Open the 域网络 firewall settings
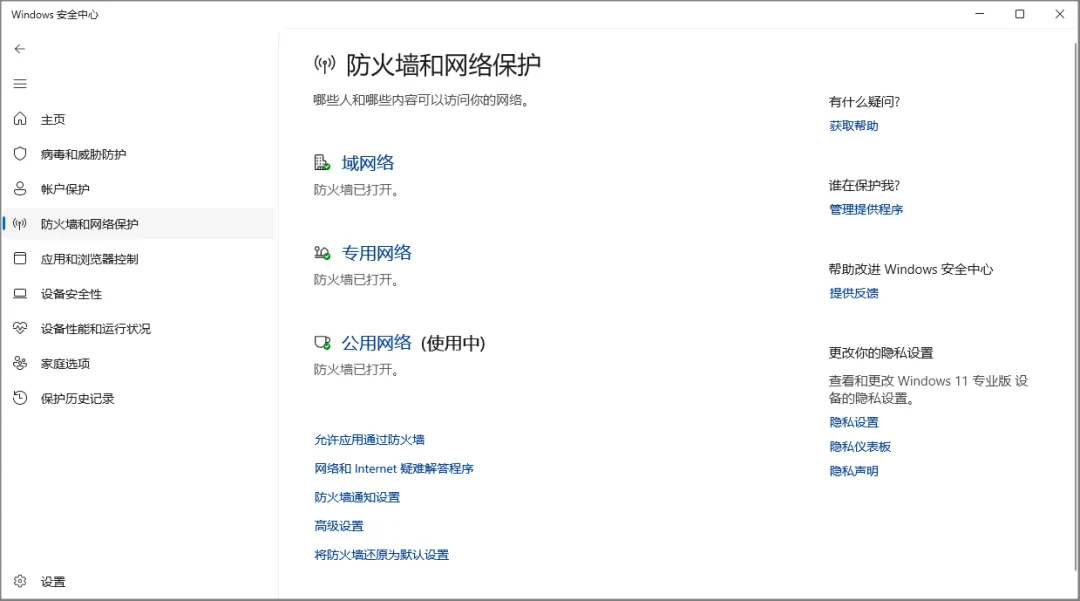Viewport: 1080px width, 601px height. tap(368, 163)
